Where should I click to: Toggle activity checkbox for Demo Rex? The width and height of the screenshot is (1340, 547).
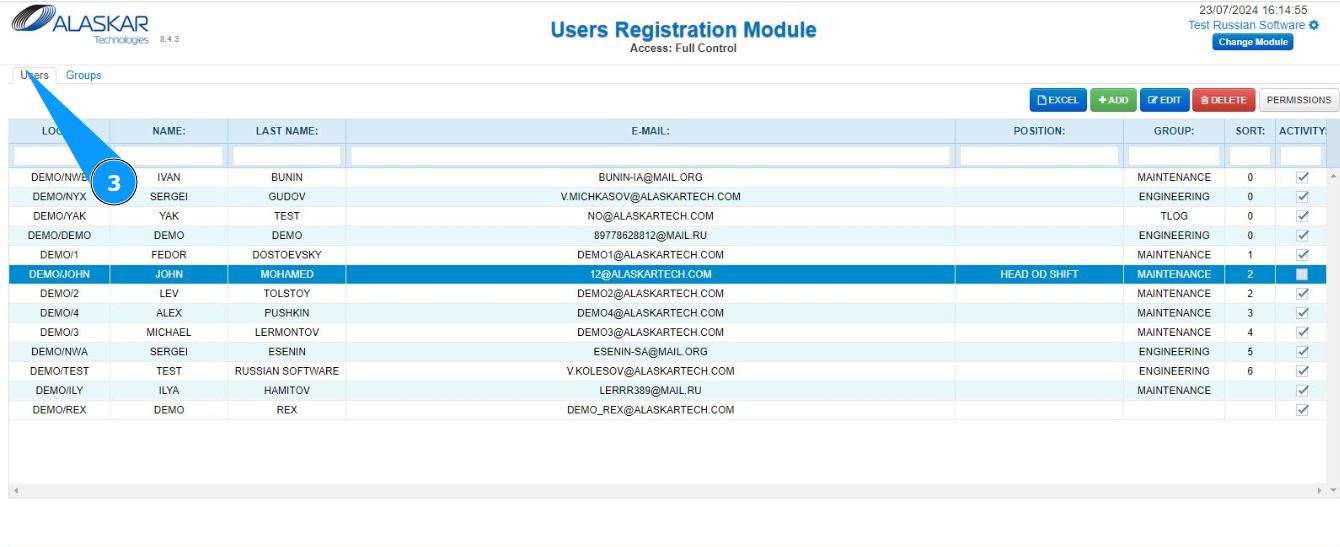(1302, 410)
